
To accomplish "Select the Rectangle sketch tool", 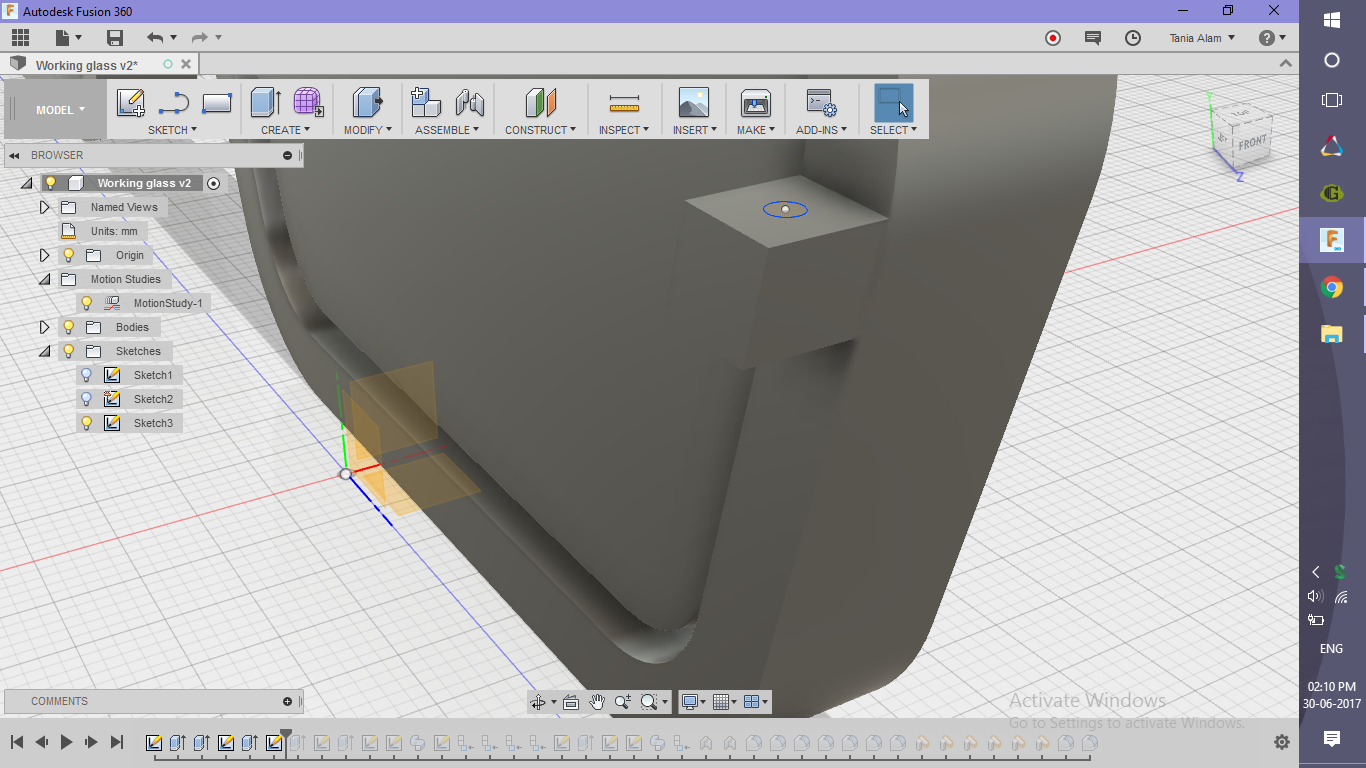I will 217,102.
